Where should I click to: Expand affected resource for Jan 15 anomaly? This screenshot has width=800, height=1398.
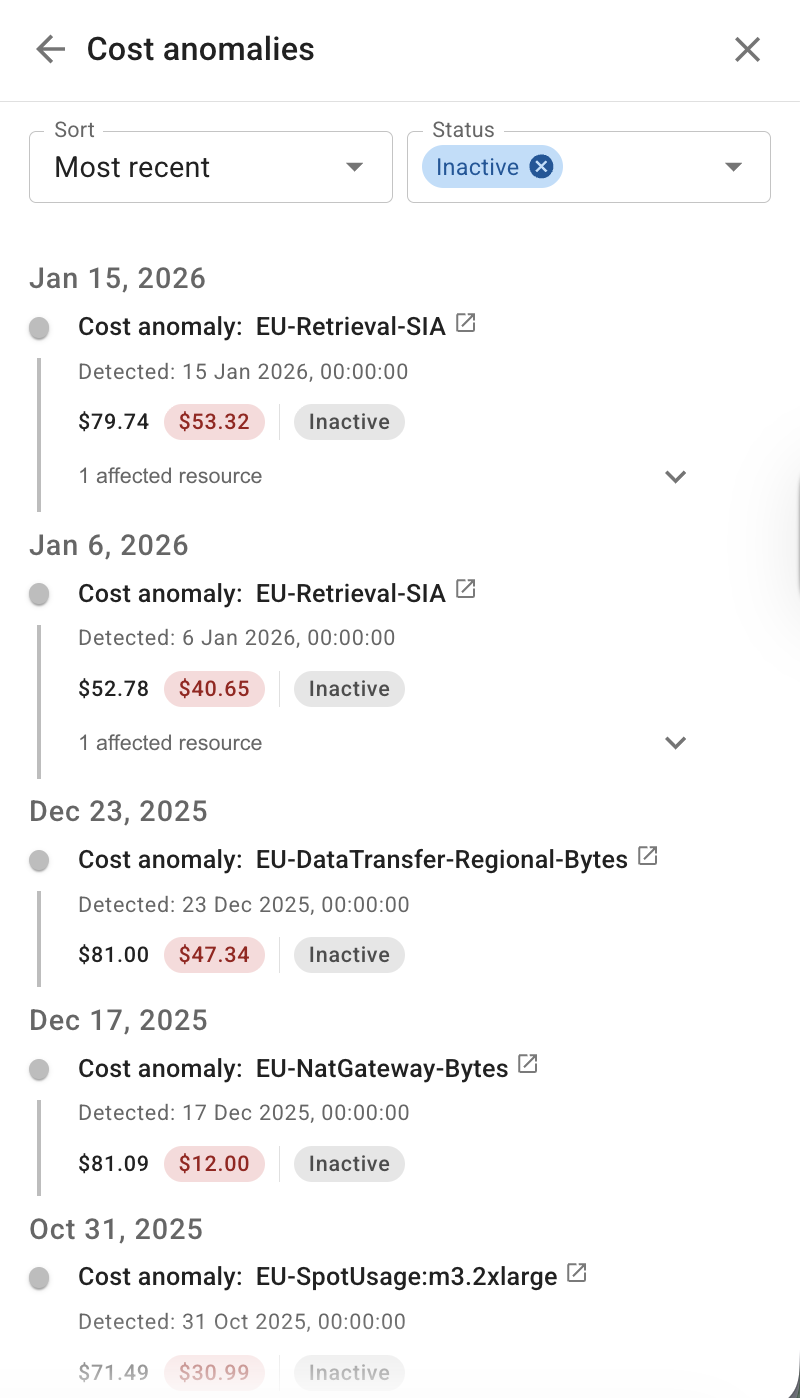tap(676, 477)
